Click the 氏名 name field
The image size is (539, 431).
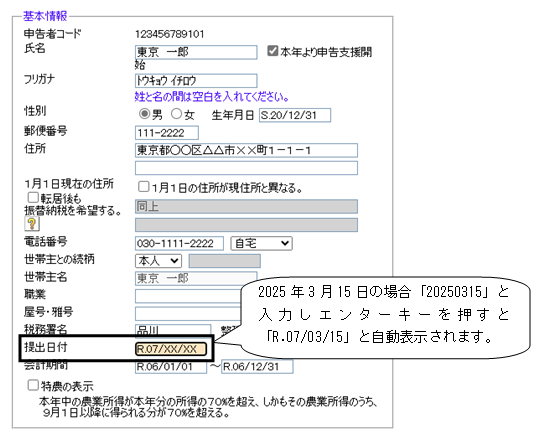[x=196, y=52]
